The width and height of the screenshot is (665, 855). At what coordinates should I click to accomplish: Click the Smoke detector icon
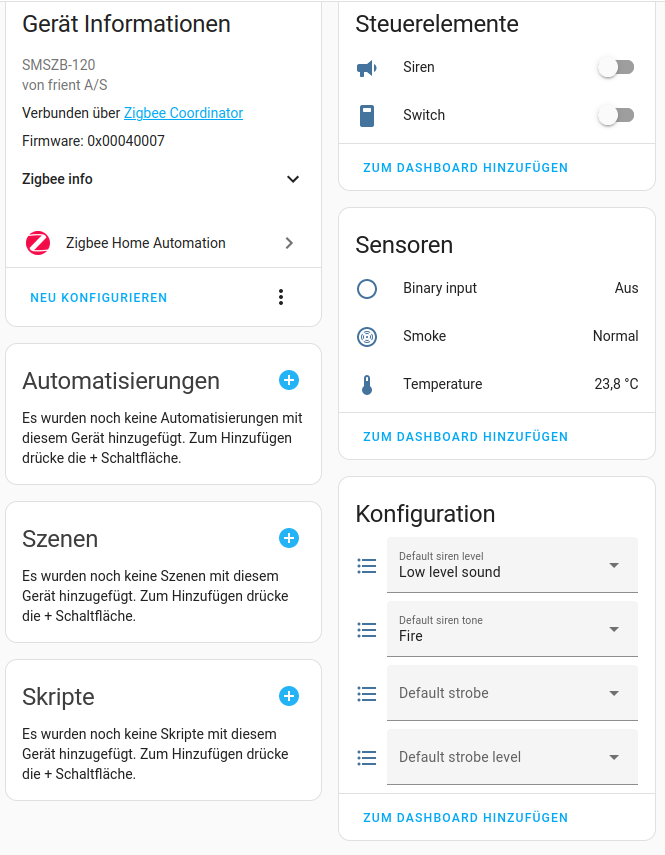367,336
